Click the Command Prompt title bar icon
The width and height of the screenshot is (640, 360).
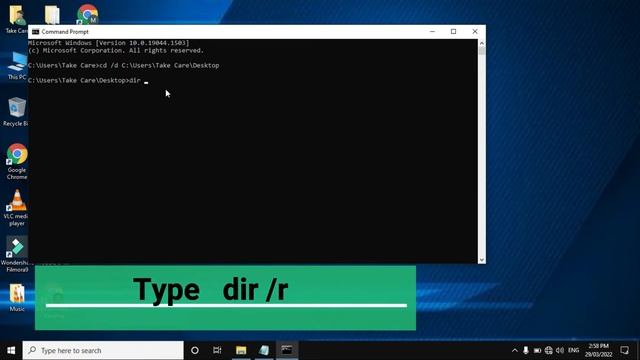pos(36,31)
